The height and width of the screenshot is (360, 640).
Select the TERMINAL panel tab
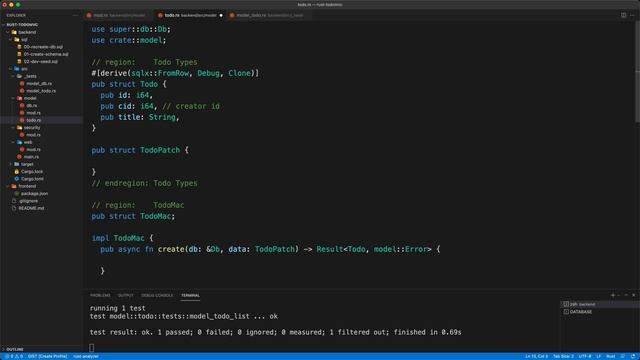pos(191,295)
